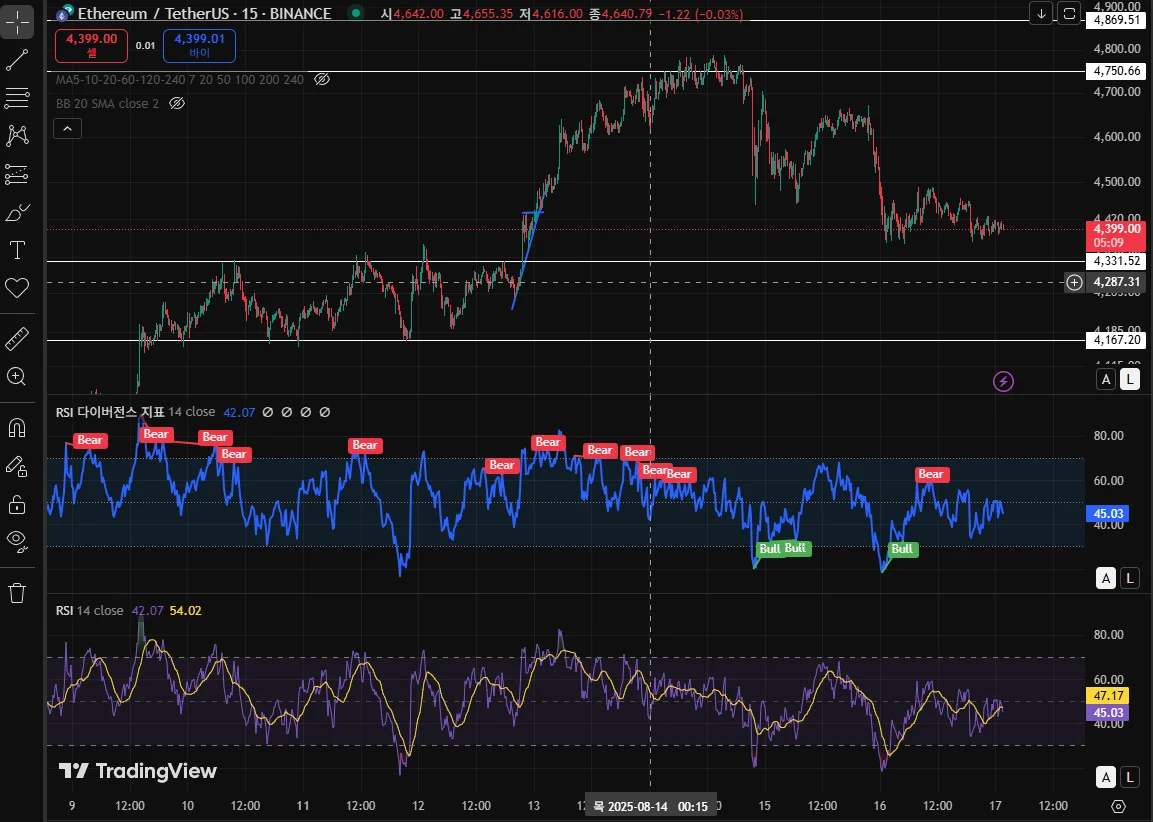Click the yellow 54.02 RSI legend value
The image size is (1153, 822).
[x=185, y=610]
